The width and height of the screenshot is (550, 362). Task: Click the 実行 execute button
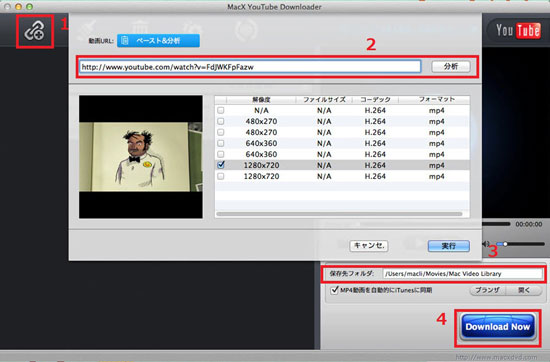(x=449, y=246)
